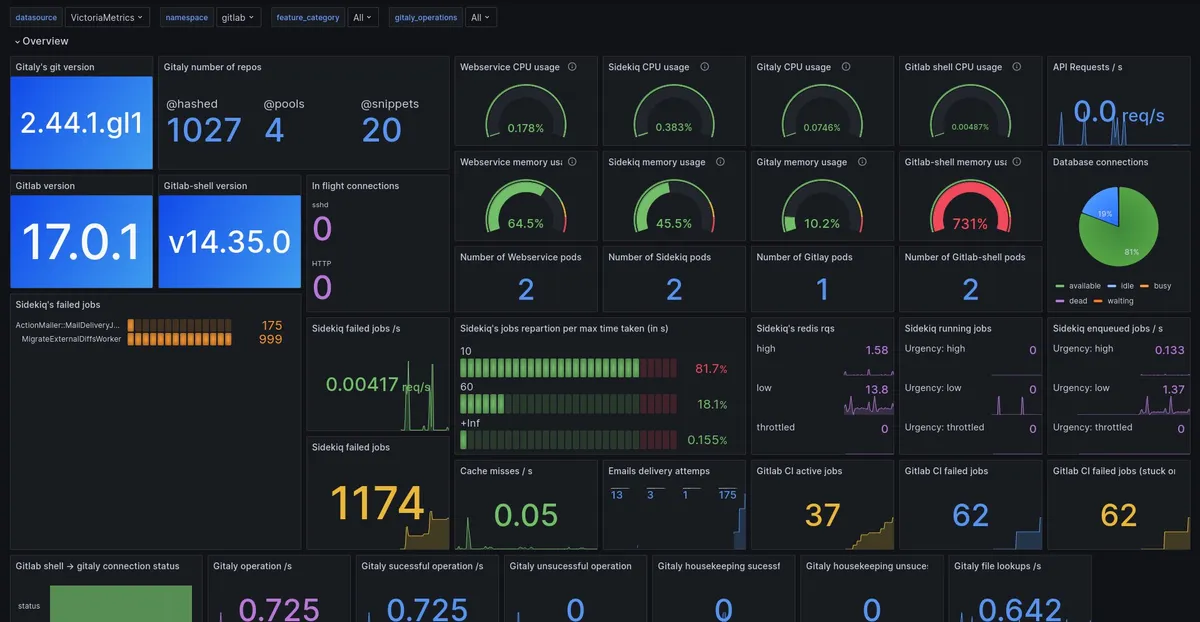Image resolution: width=1200 pixels, height=622 pixels.
Task: Click the @snippets value 20
Action: tap(382, 130)
